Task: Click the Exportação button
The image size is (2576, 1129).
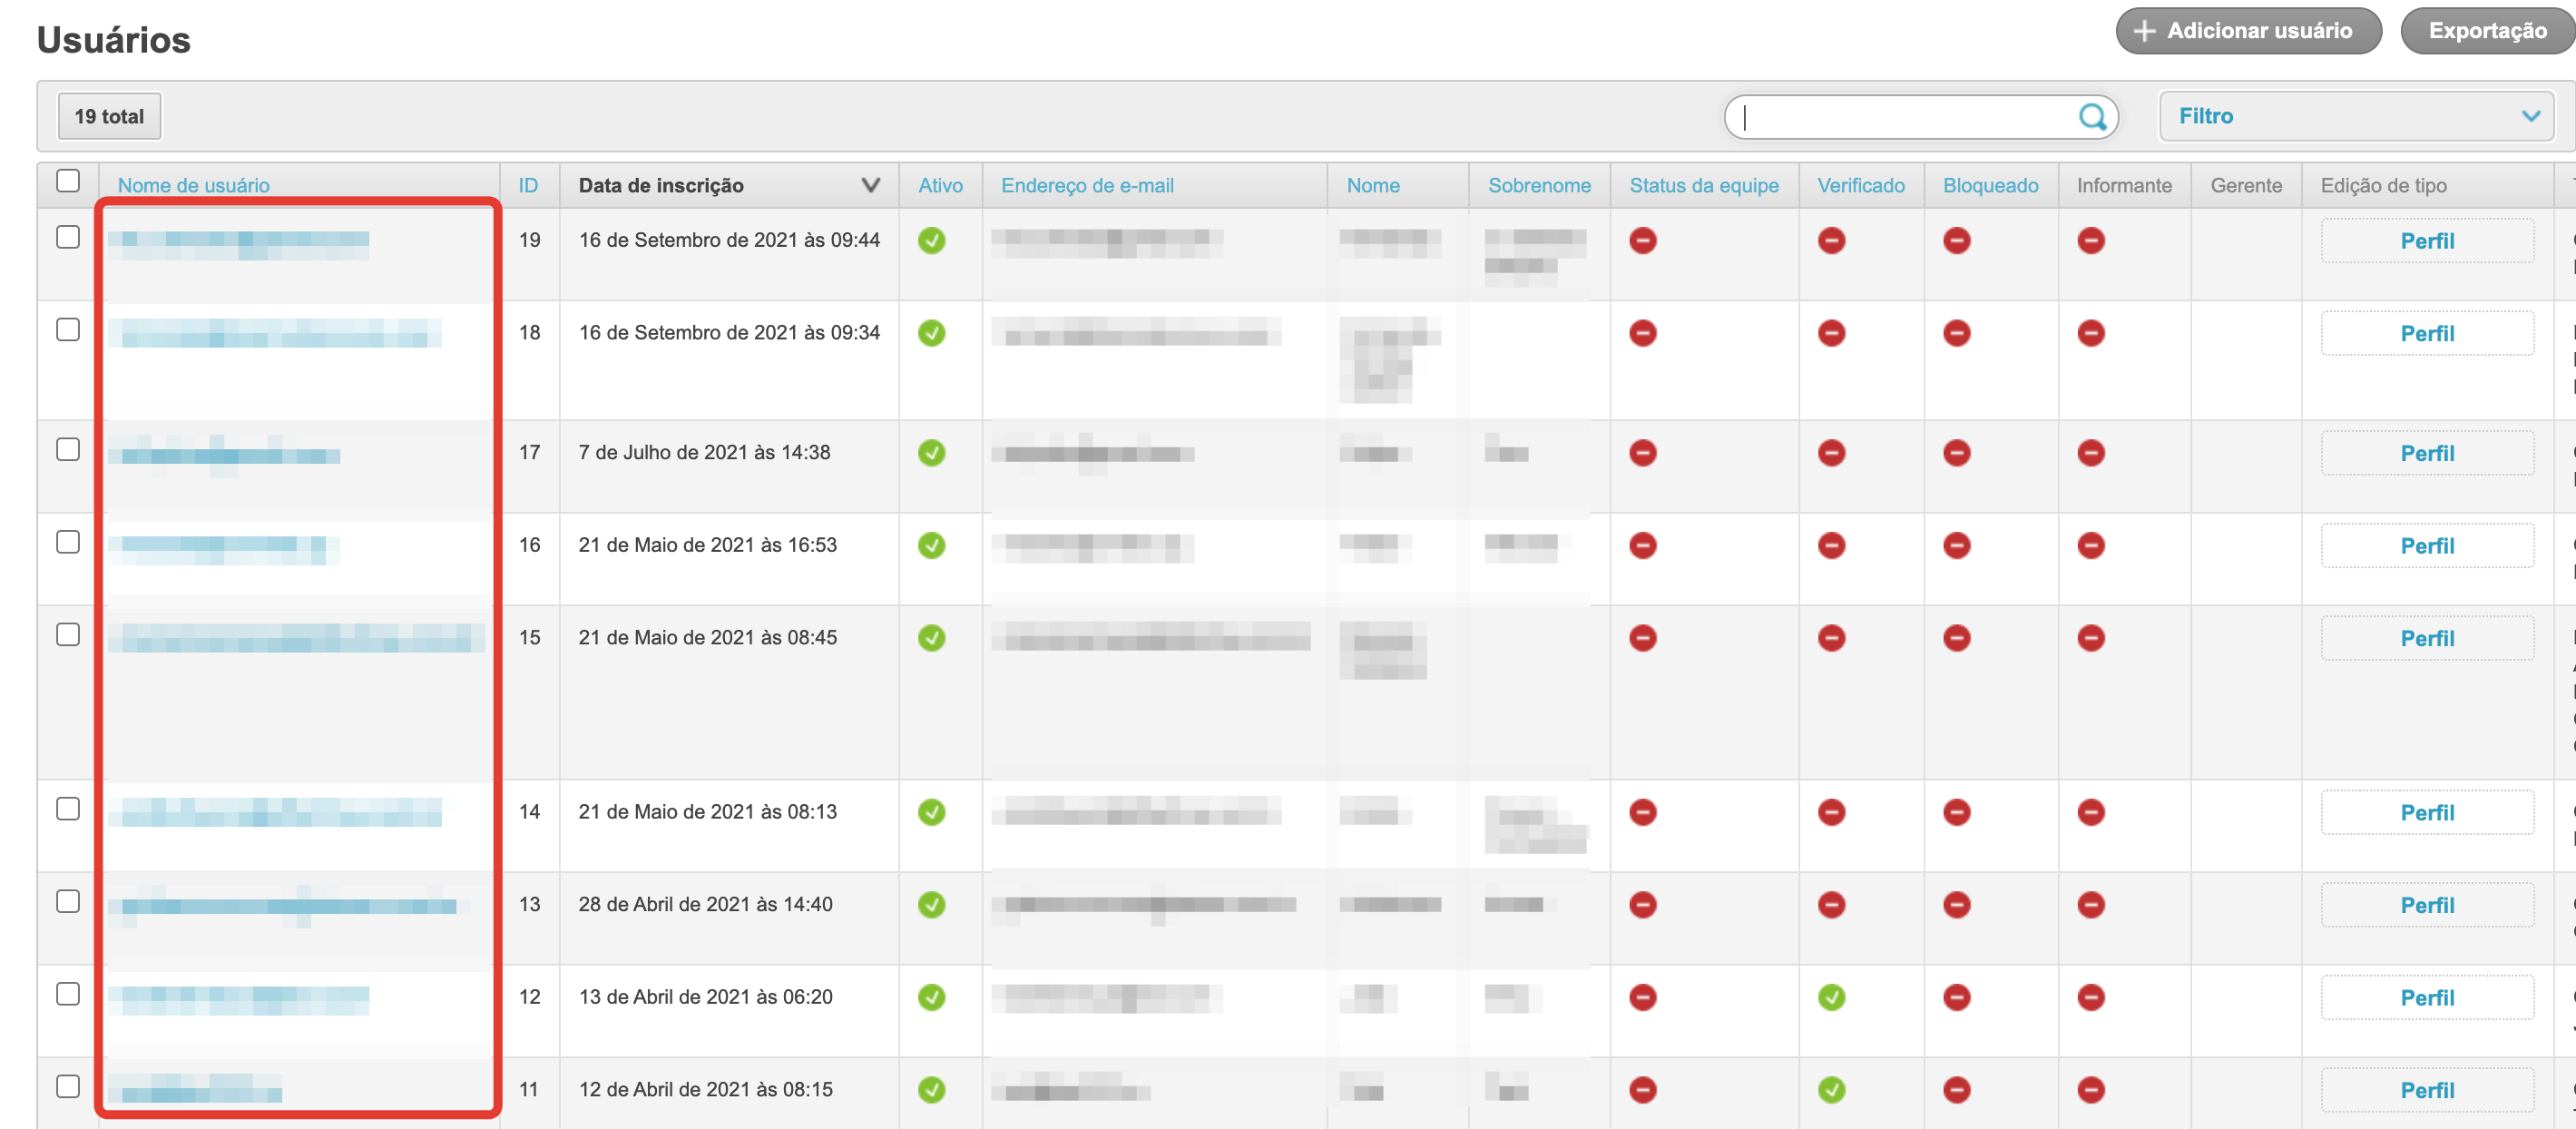Action: pos(2486,31)
